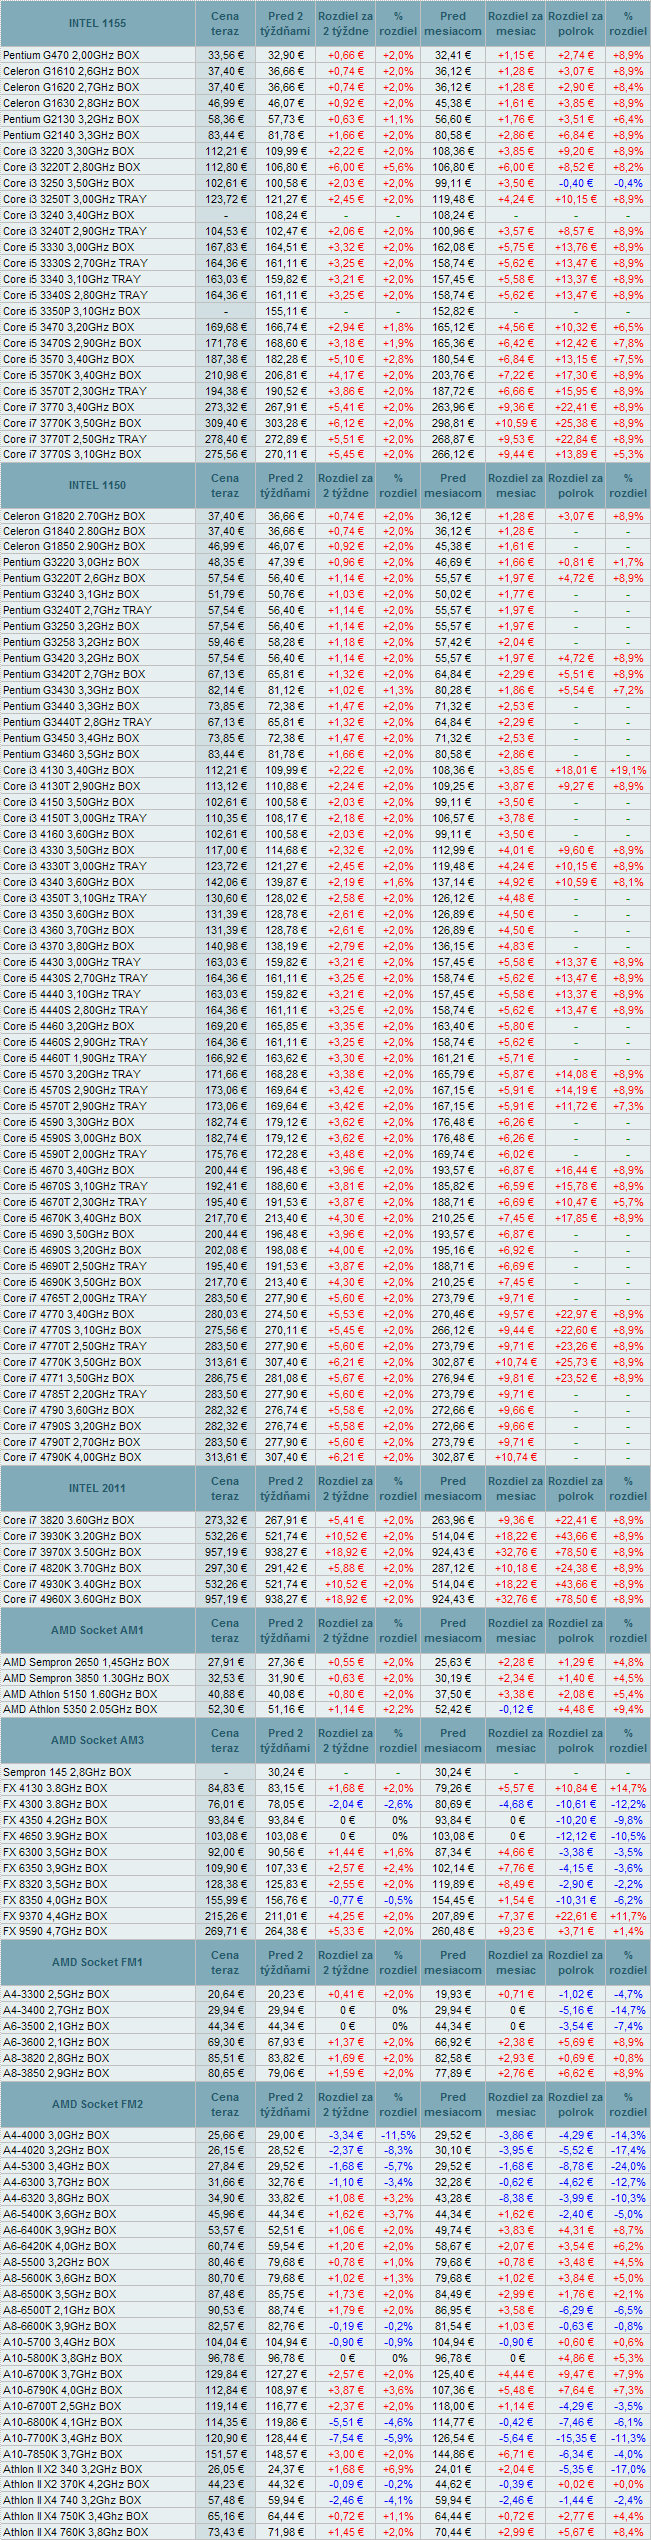Select Athlon II X2 370K 4,2GHz BOX
This screenshot has width=651, height=2540.
76,2484
